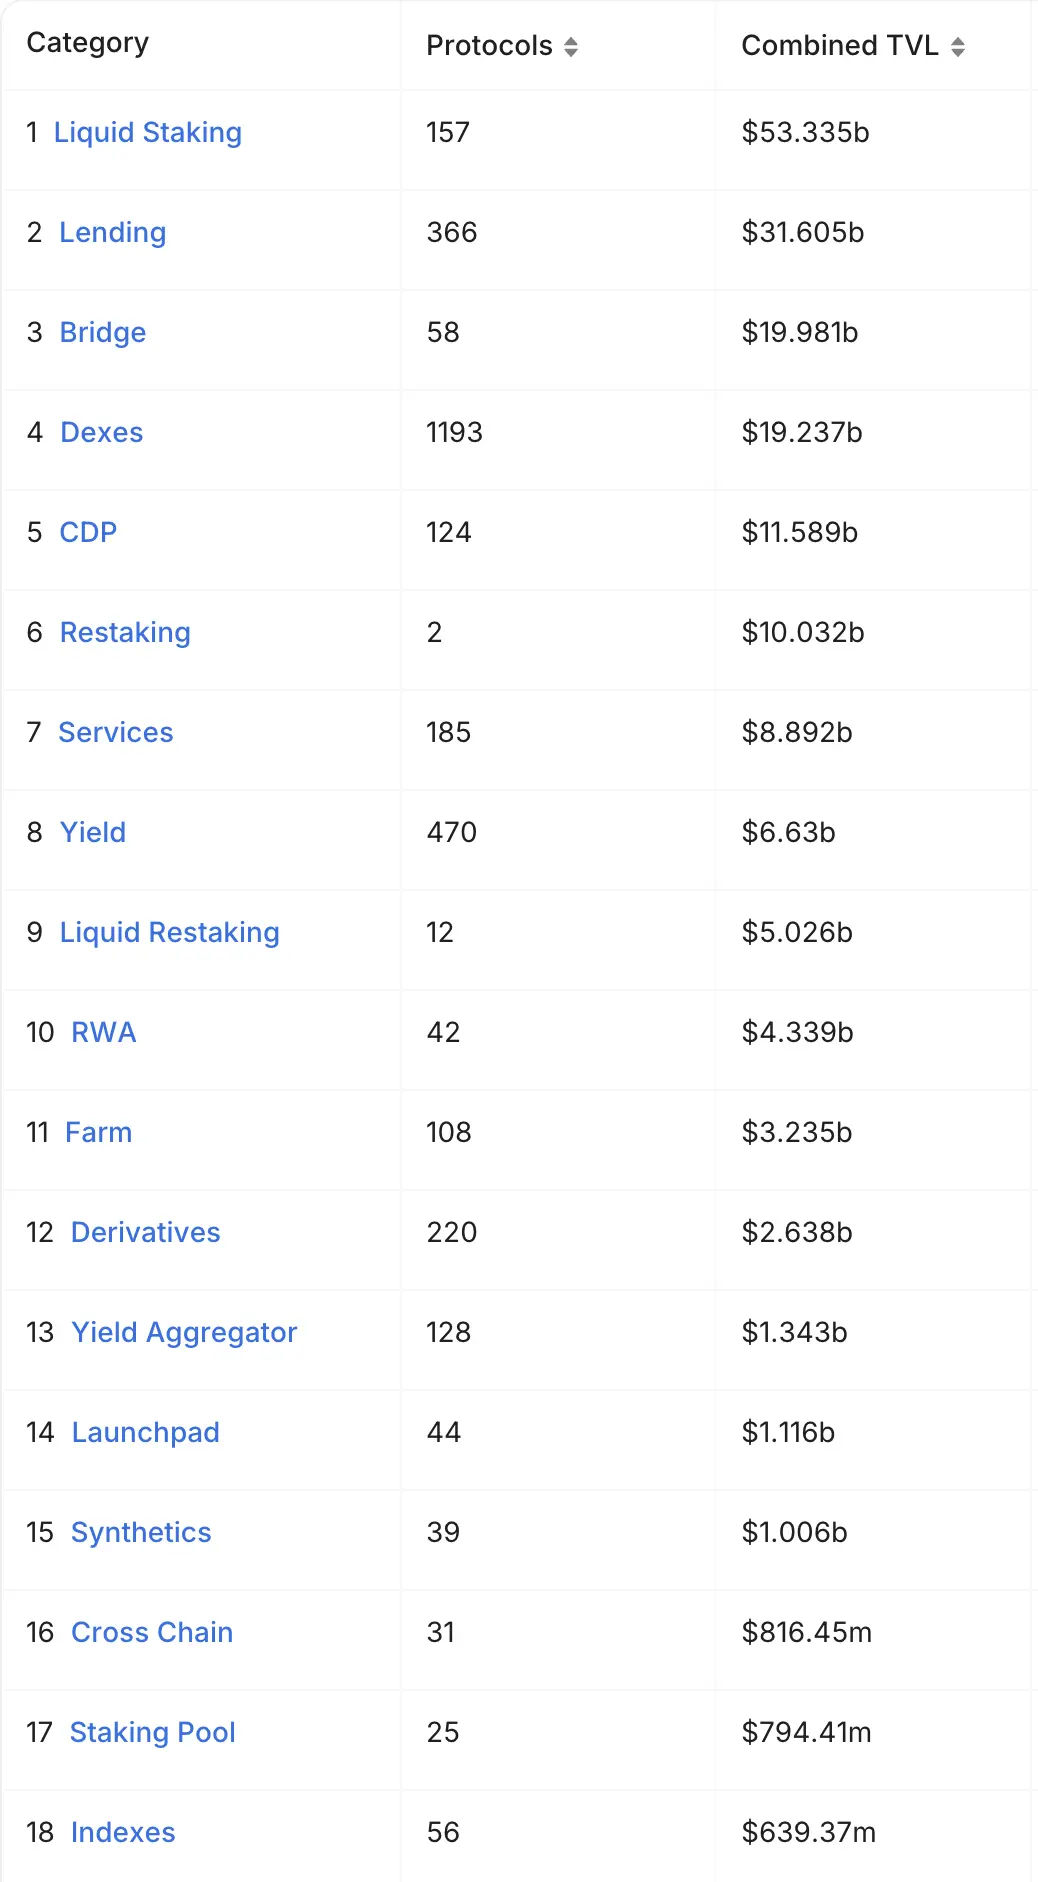Open the Liquid Staking category

point(148,133)
